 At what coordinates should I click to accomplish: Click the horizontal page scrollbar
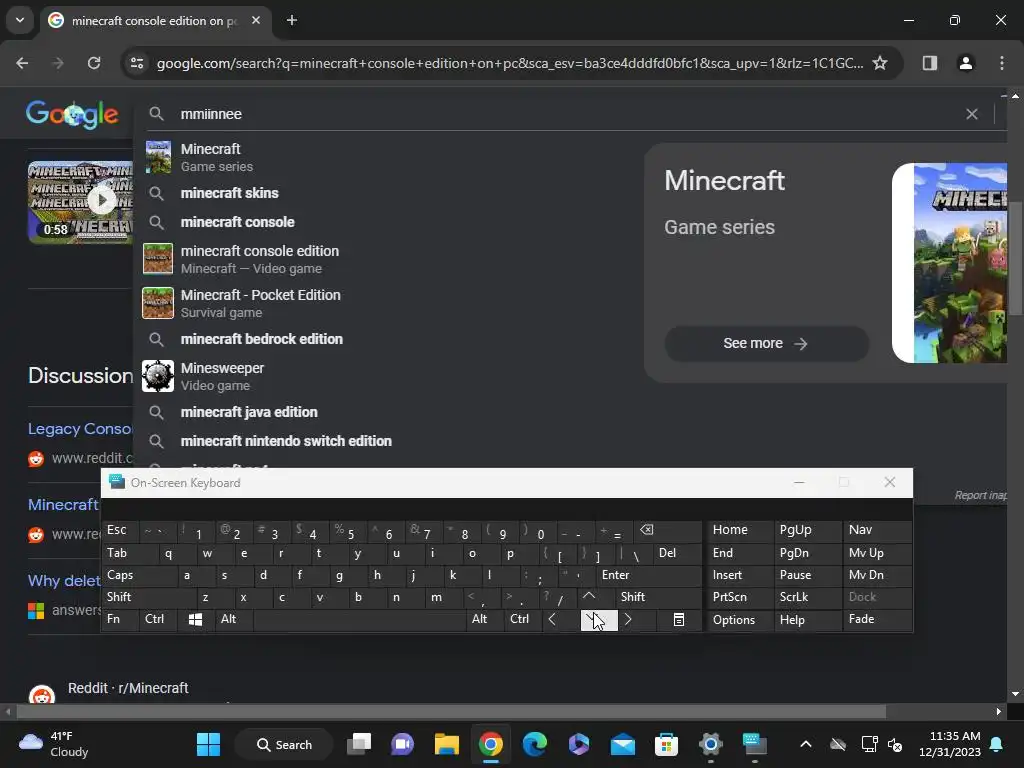(451, 712)
